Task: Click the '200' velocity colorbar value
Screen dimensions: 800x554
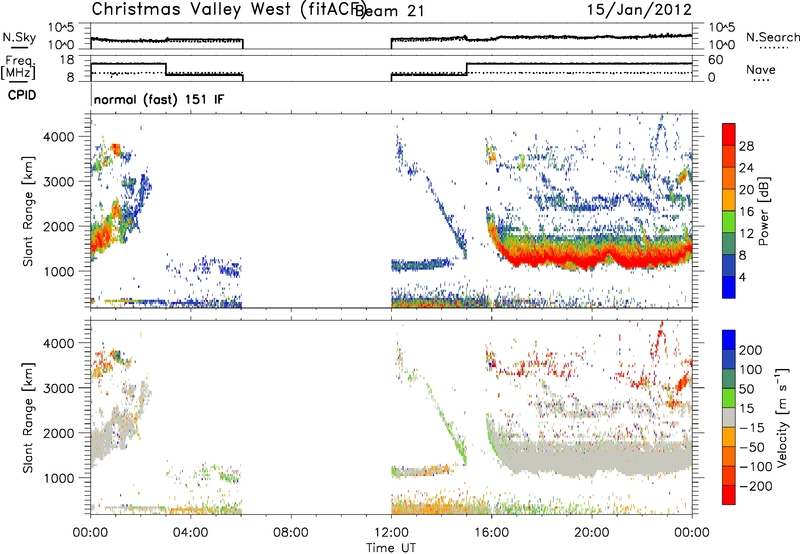Action: [750, 350]
